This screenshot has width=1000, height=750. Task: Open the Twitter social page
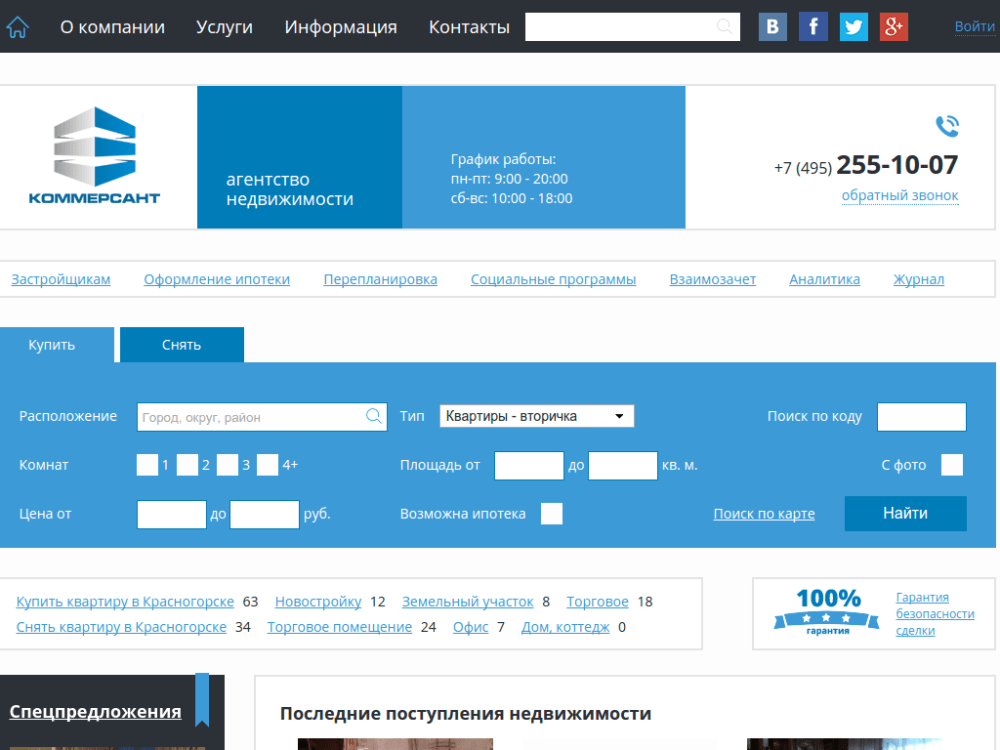pyautogui.click(x=853, y=27)
